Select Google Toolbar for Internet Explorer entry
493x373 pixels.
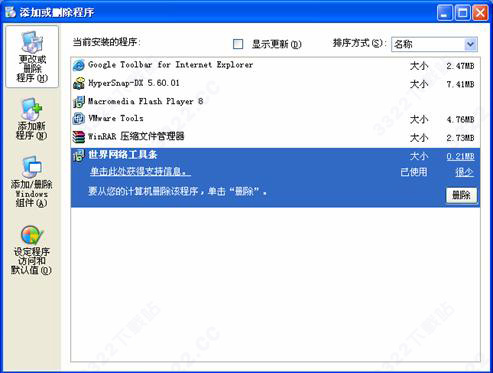[x=275, y=65]
